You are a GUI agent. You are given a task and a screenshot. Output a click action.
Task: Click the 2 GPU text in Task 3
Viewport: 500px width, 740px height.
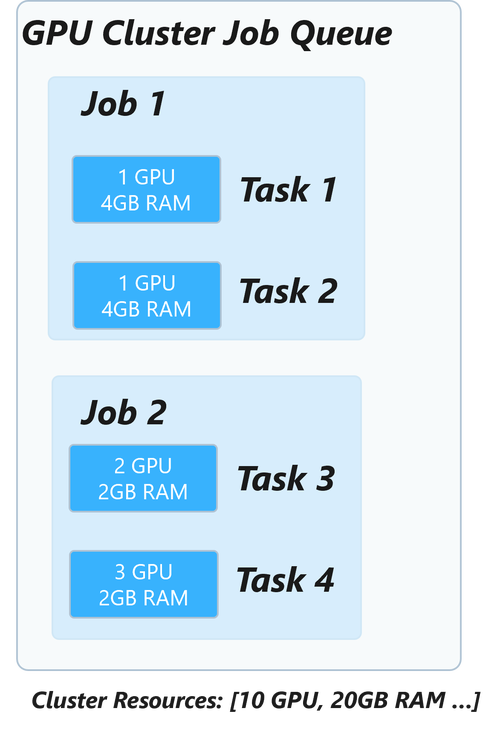pyautogui.click(x=143, y=466)
